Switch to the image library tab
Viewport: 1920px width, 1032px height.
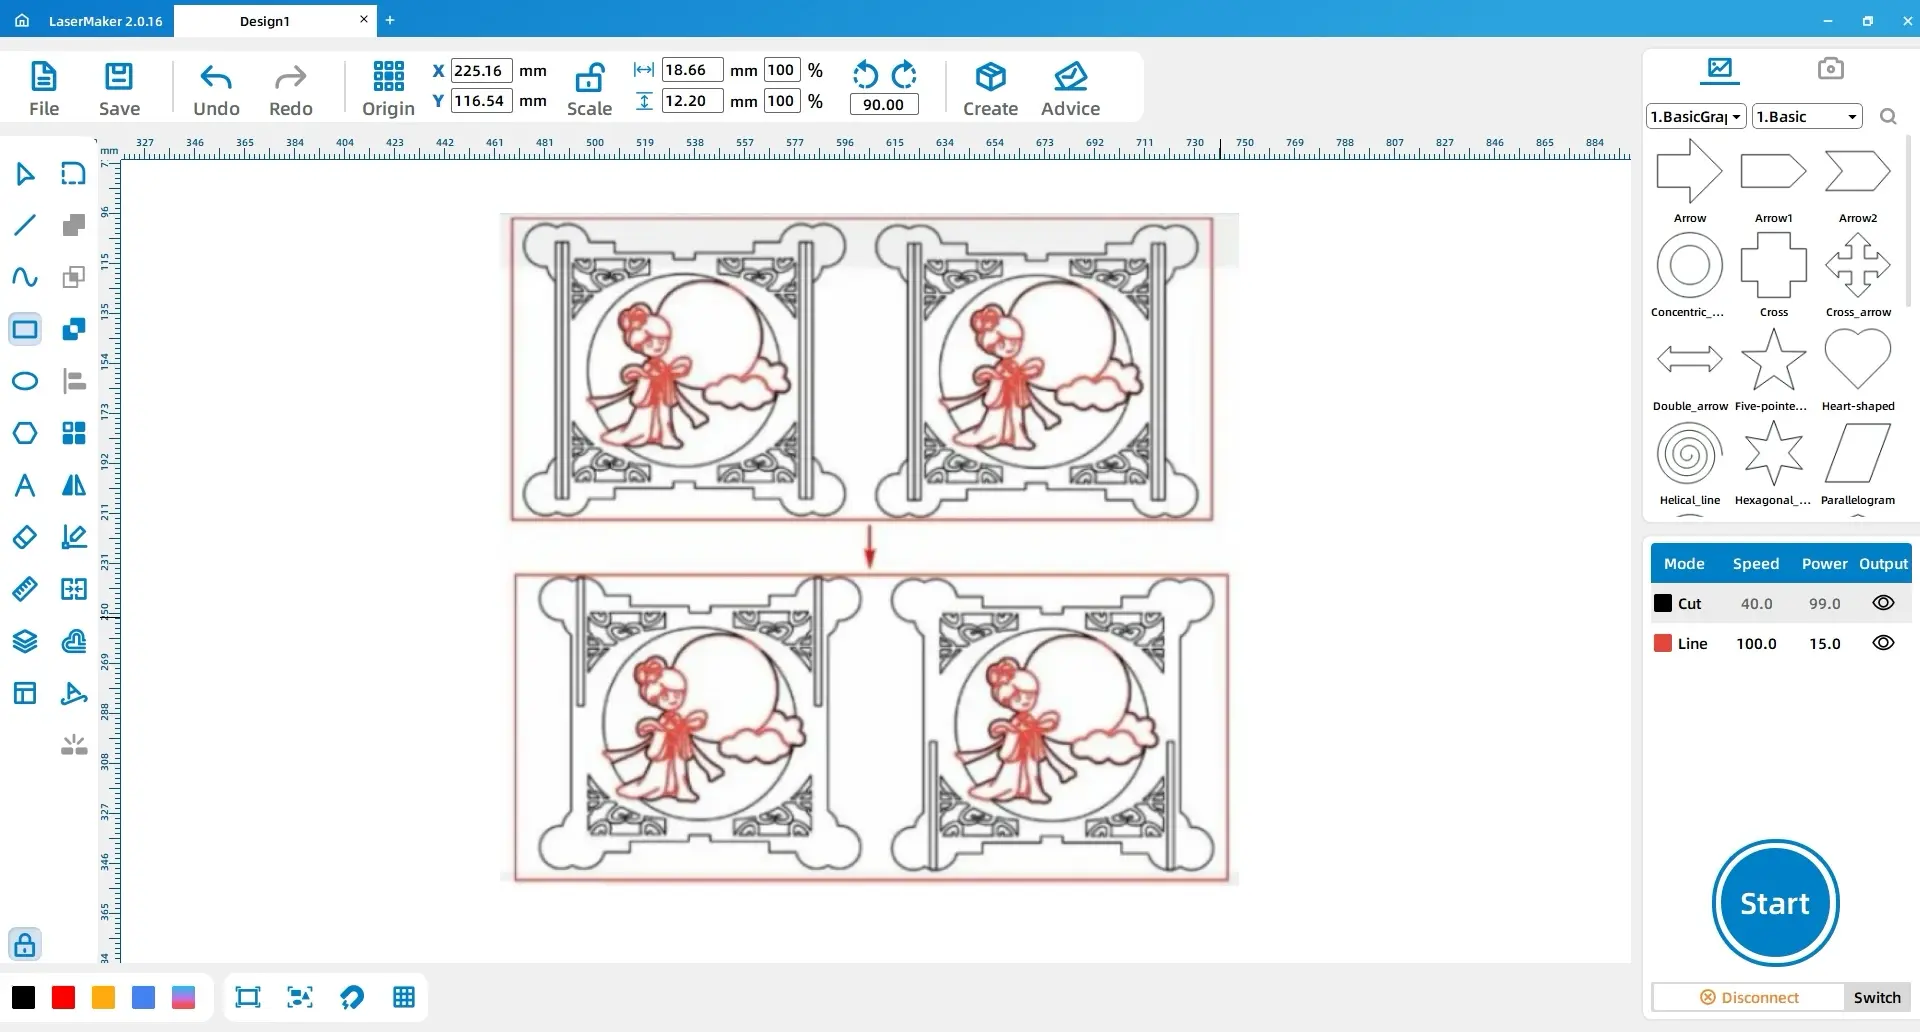tap(1720, 69)
